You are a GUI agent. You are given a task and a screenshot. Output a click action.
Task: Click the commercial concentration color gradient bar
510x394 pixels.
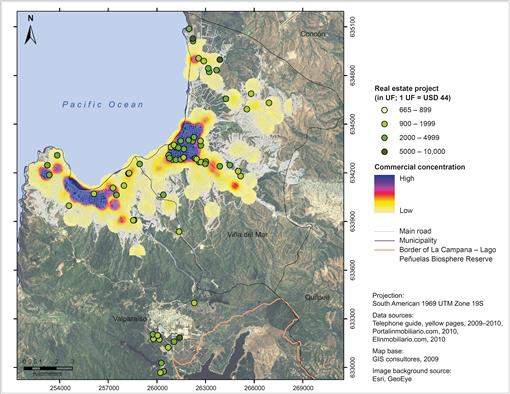384,194
